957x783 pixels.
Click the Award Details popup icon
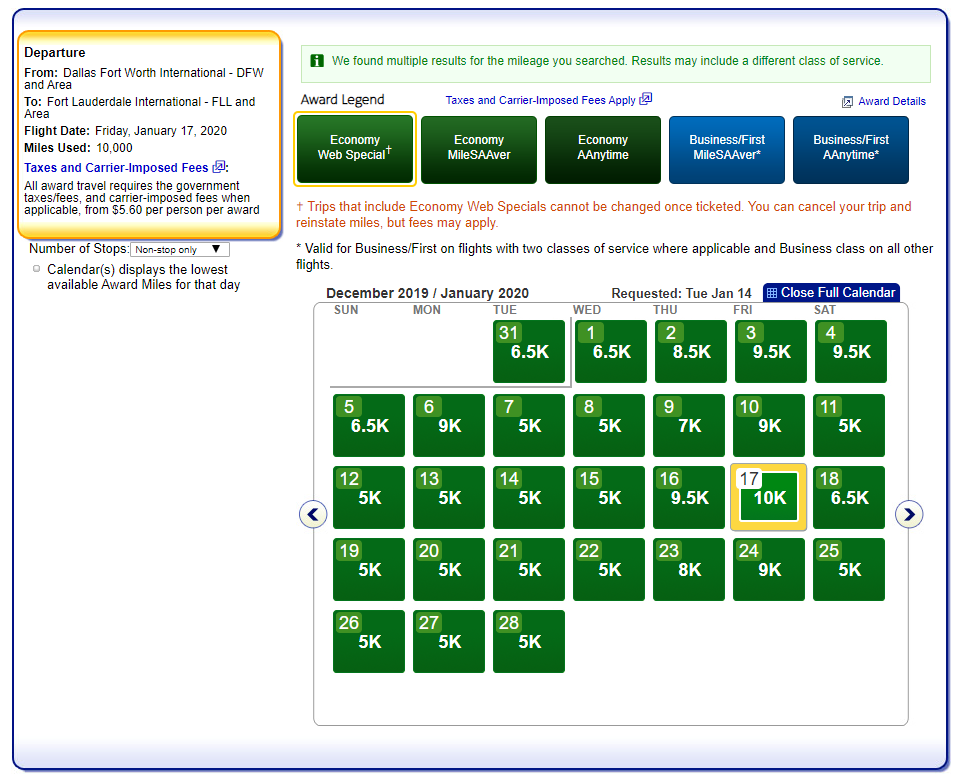pos(847,102)
